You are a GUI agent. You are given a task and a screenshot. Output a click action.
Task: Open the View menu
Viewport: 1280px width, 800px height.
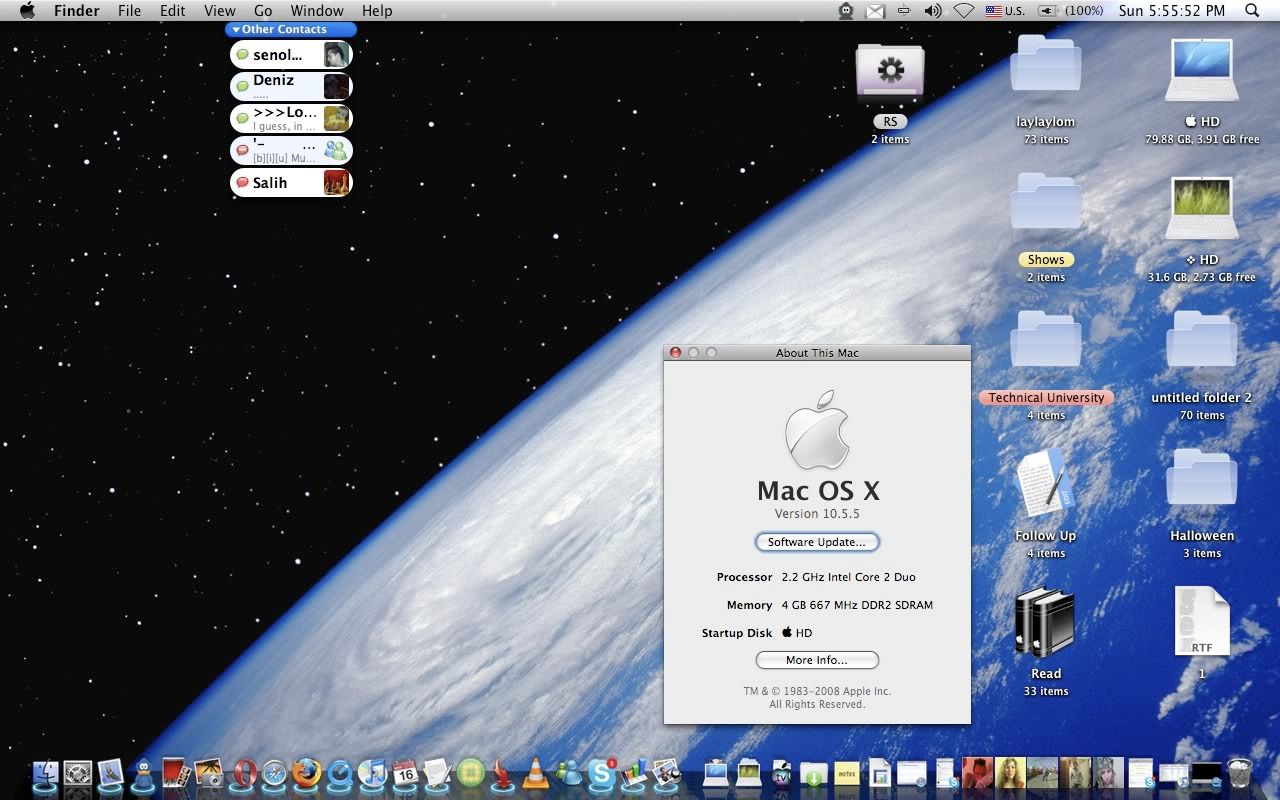[220, 11]
